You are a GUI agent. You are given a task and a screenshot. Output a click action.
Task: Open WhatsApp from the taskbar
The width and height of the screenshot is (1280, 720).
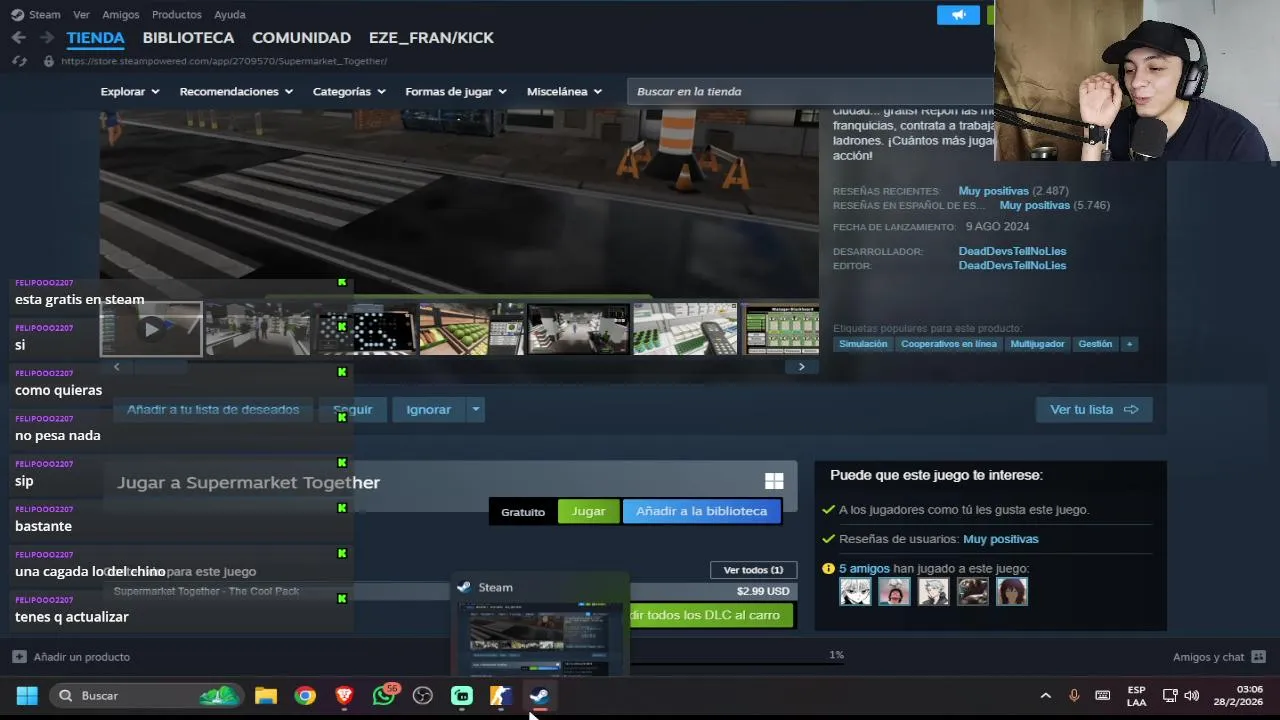point(384,696)
